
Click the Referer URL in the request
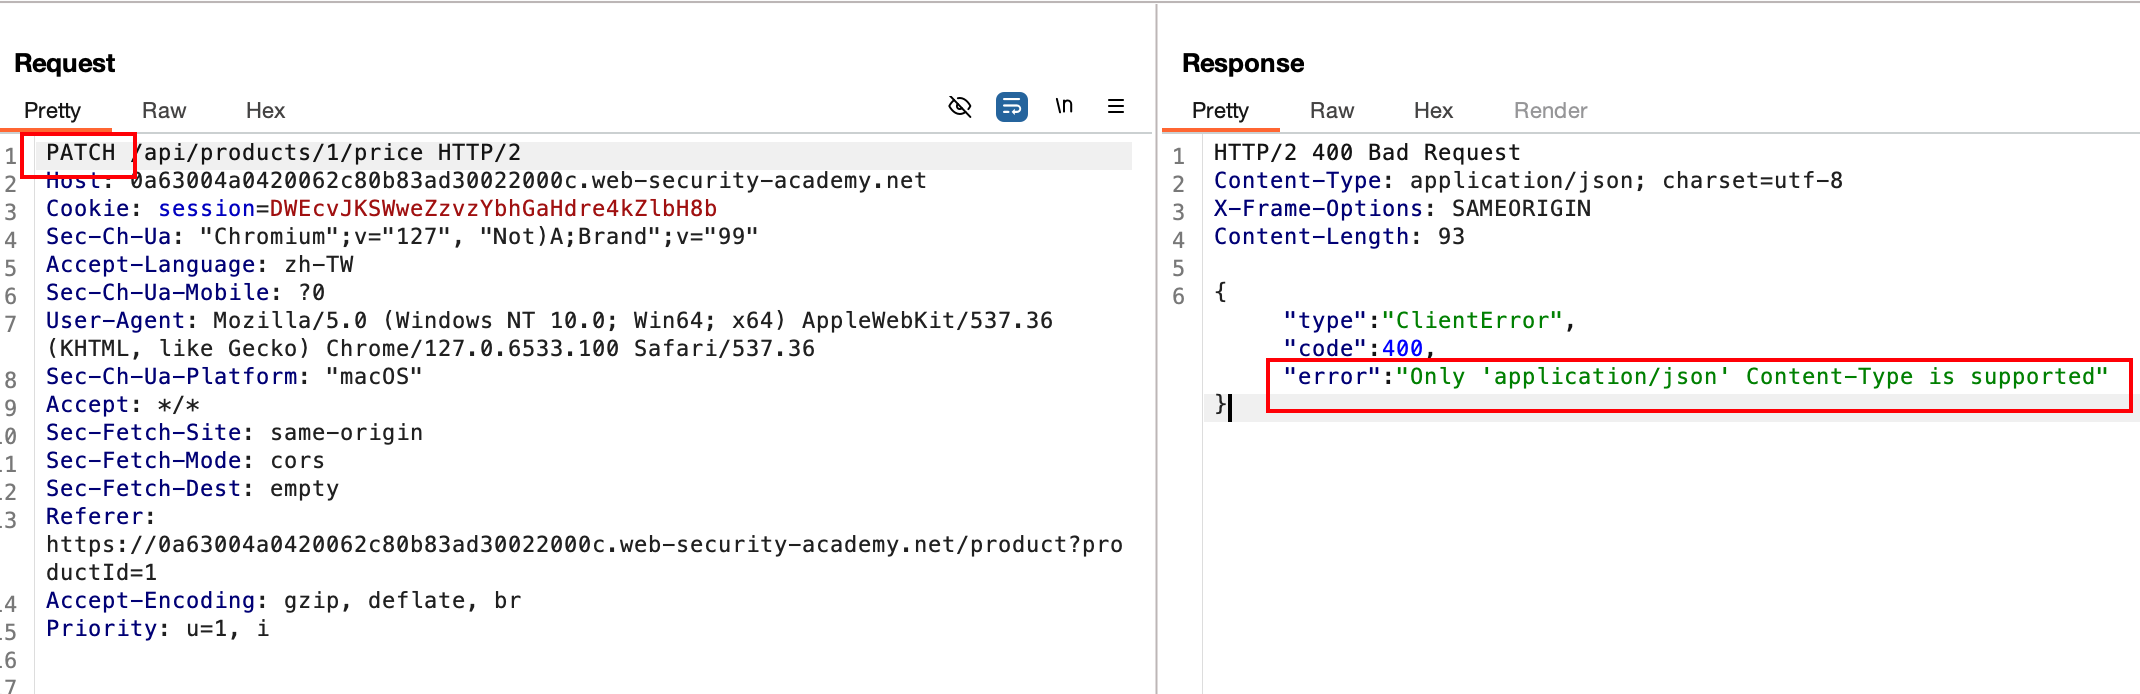(x=584, y=545)
